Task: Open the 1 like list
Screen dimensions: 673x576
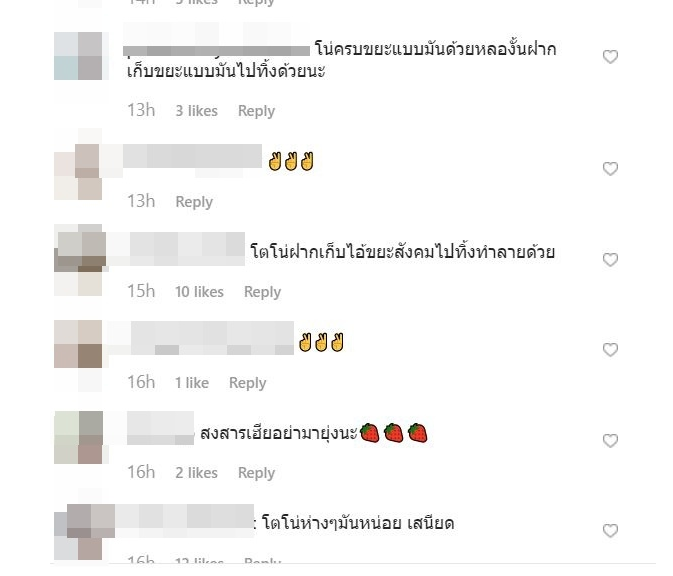Action: [x=192, y=383]
